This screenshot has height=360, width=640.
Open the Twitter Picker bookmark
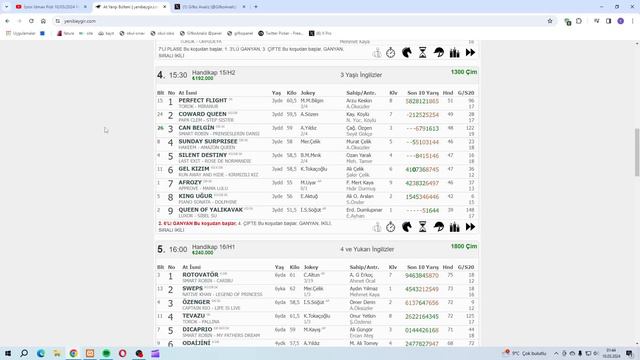coord(281,33)
